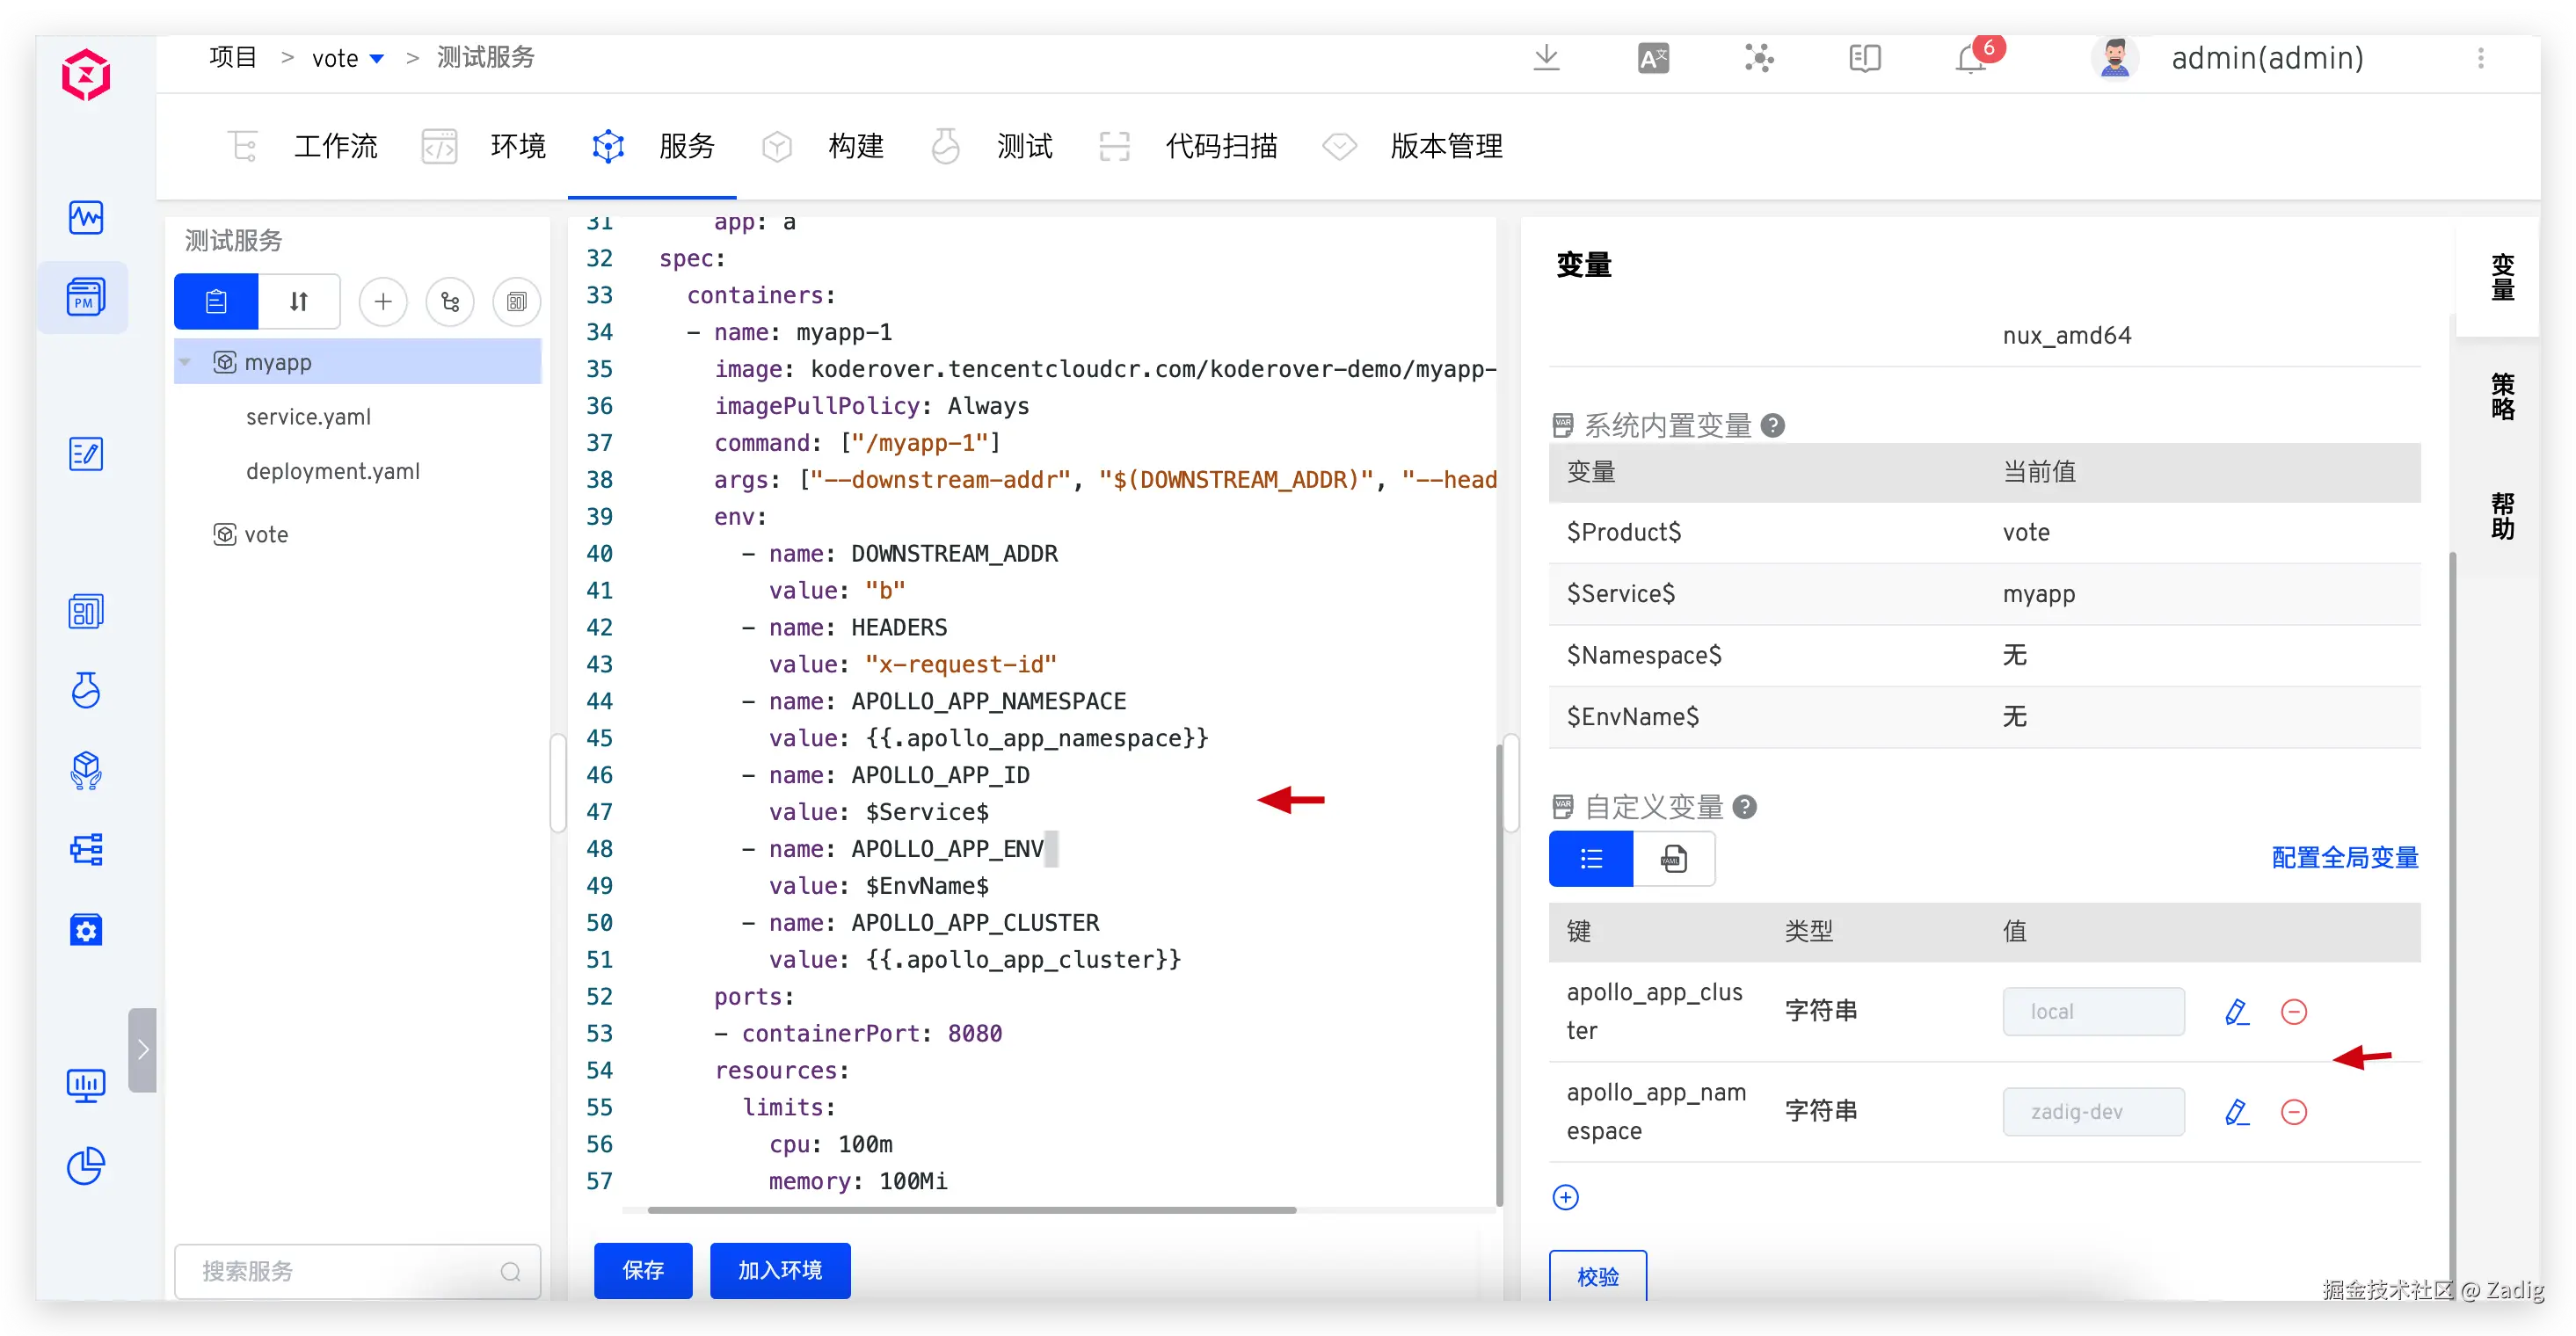Viewport: 2576px width, 1336px height.
Task: Remove the apollo_app_namespace variable
Action: (2294, 1112)
